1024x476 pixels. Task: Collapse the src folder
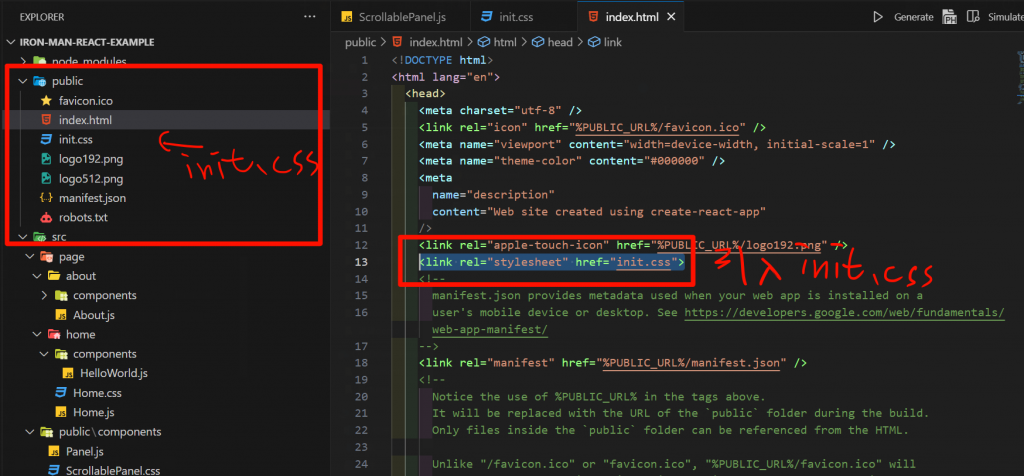tap(24, 236)
